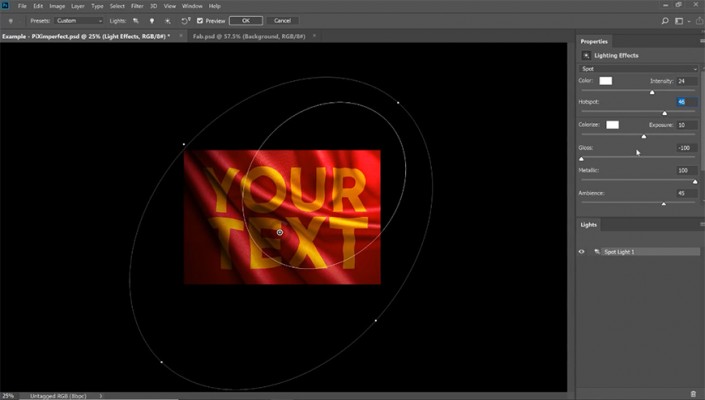Open the Filter menu
The width and height of the screenshot is (705, 400).
pos(137,6)
